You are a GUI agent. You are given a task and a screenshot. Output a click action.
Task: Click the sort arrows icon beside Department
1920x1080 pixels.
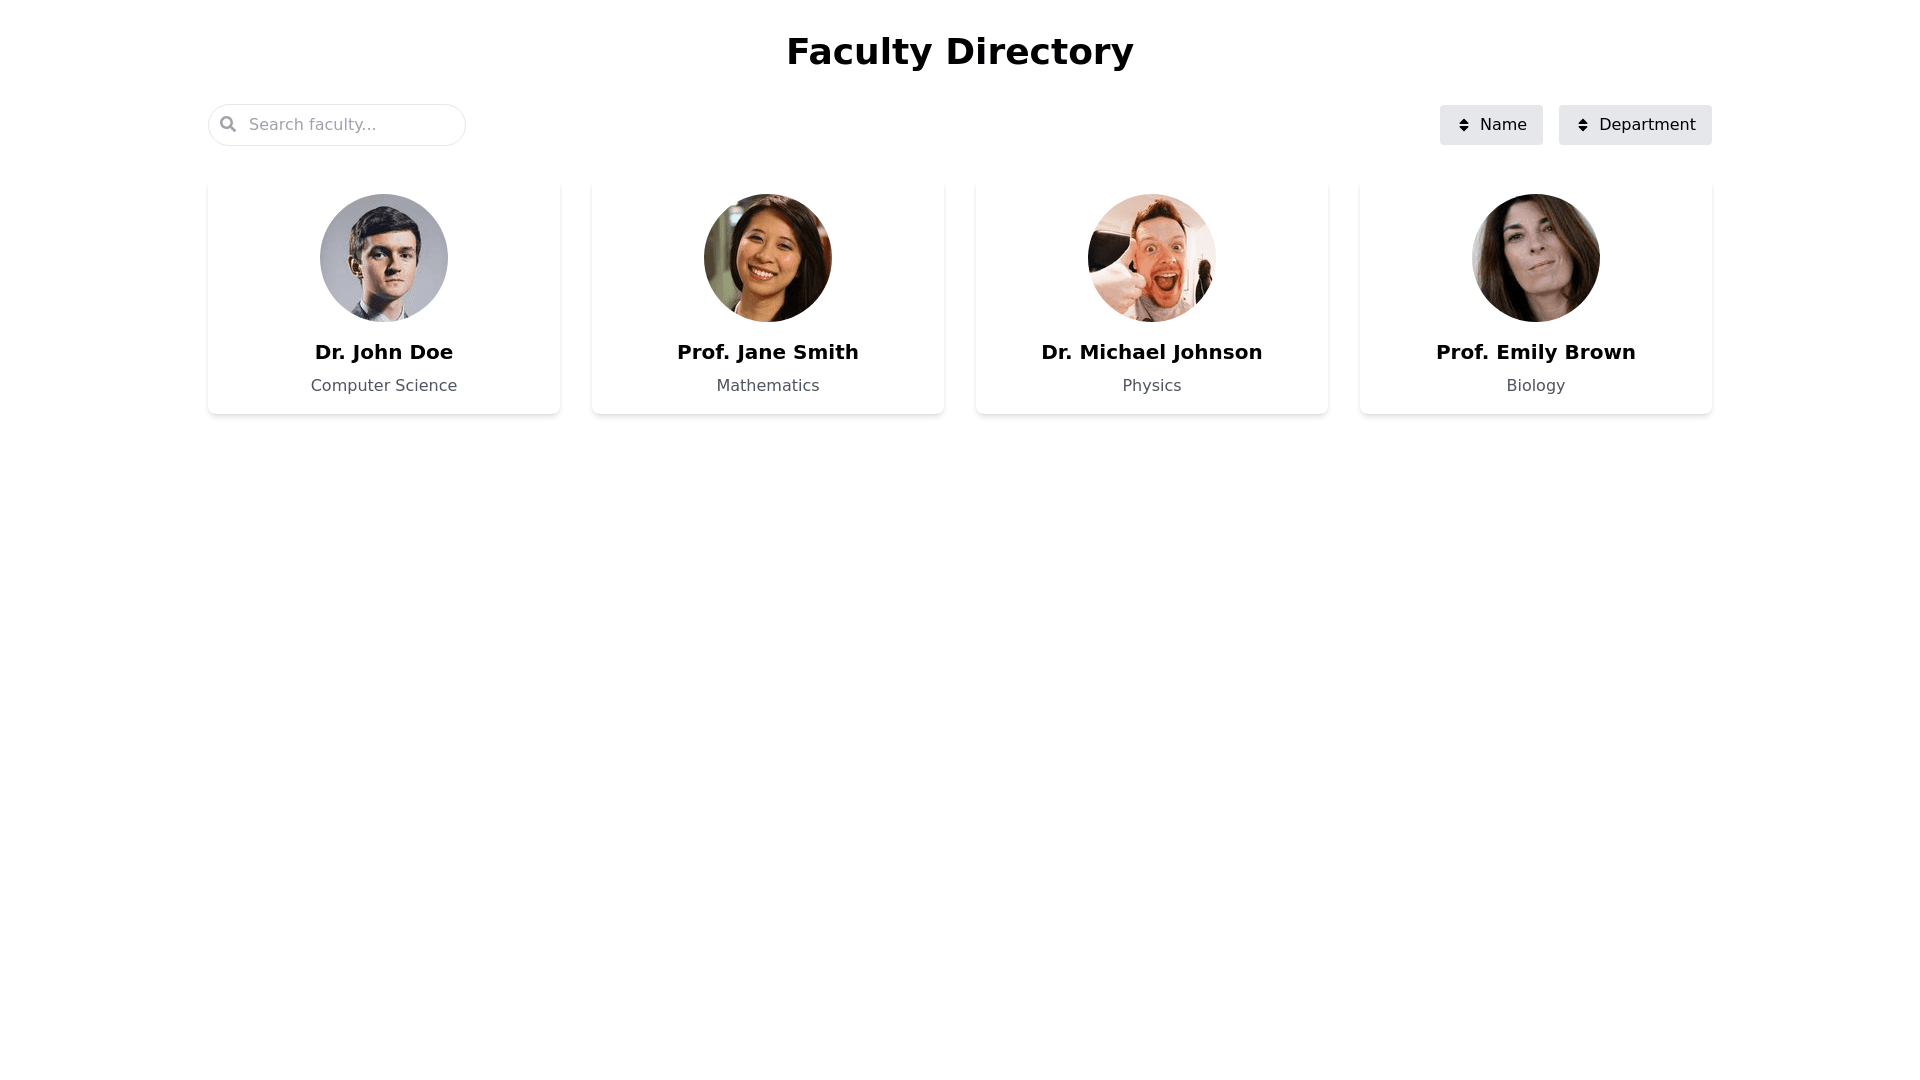pyautogui.click(x=1583, y=125)
